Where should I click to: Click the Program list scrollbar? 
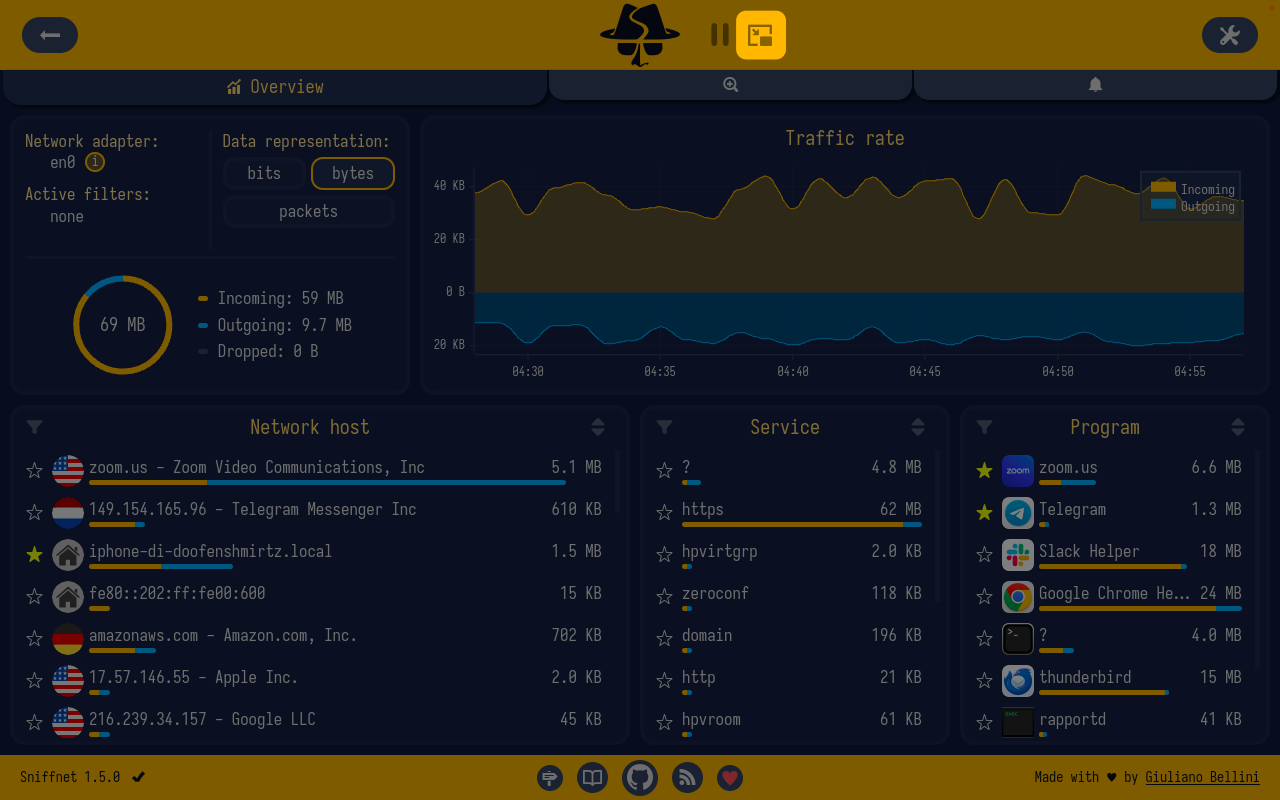click(1257, 560)
